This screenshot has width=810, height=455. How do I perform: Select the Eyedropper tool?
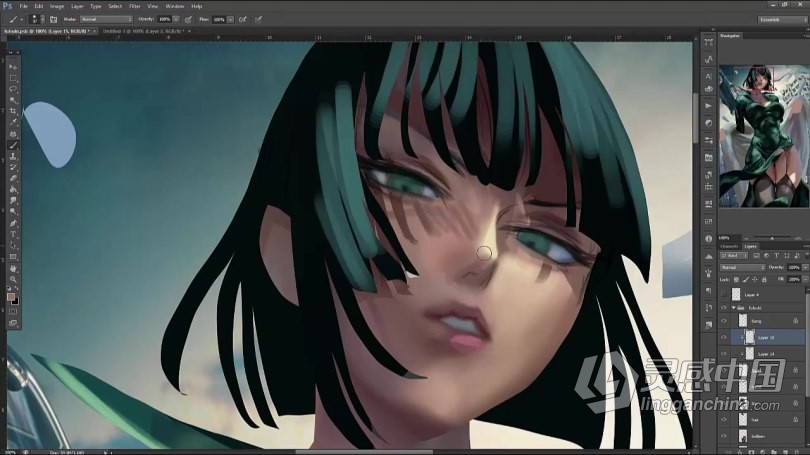pyautogui.click(x=13, y=122)
